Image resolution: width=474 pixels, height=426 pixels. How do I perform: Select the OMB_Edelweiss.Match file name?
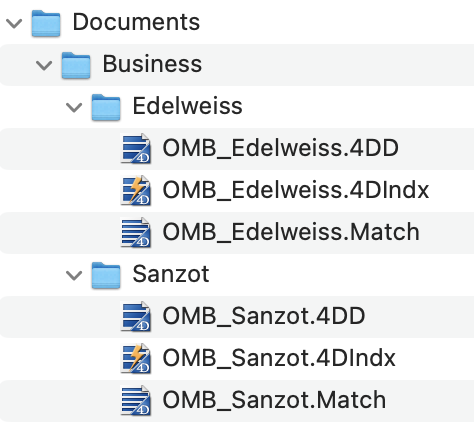(291, 232)
